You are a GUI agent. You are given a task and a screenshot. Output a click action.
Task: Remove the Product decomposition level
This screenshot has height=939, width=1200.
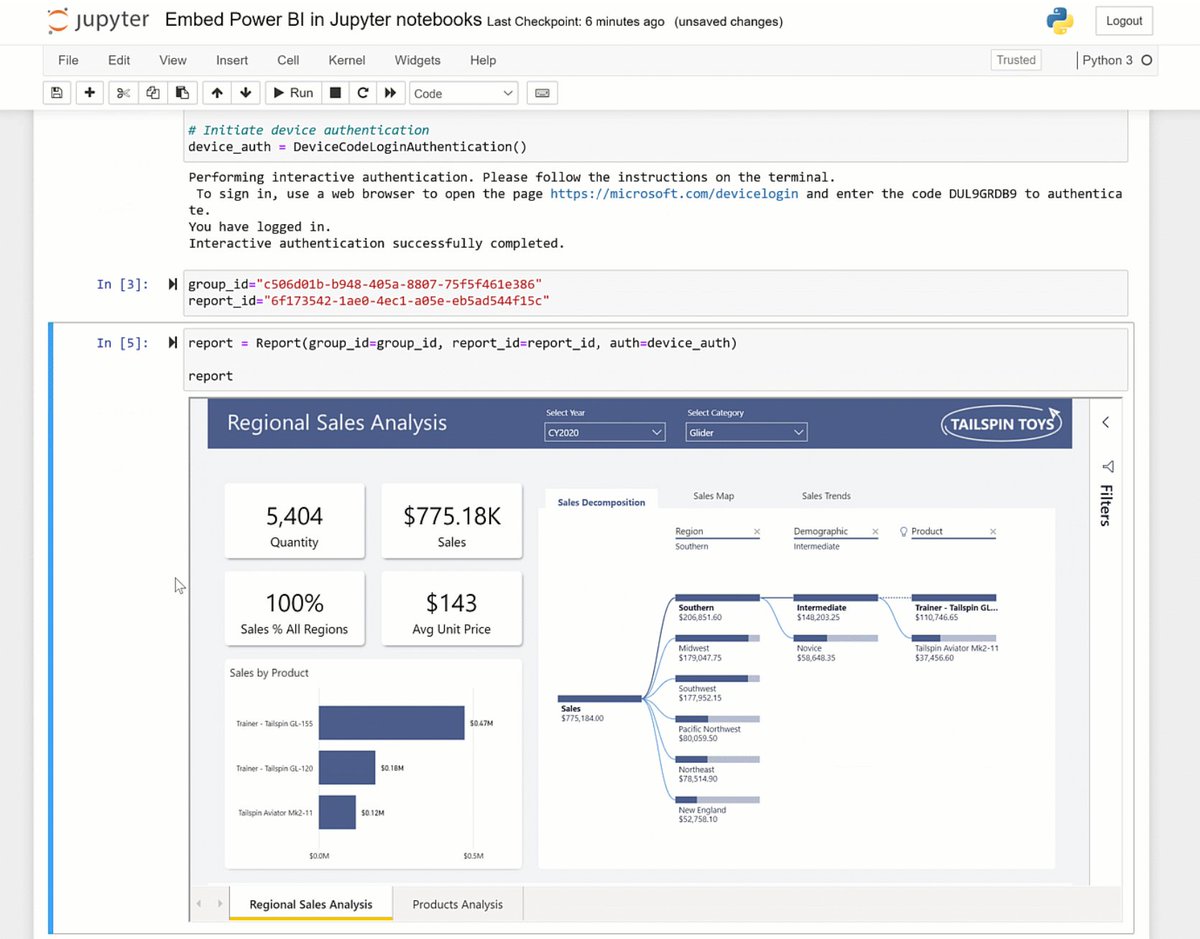tap(993, 532)
